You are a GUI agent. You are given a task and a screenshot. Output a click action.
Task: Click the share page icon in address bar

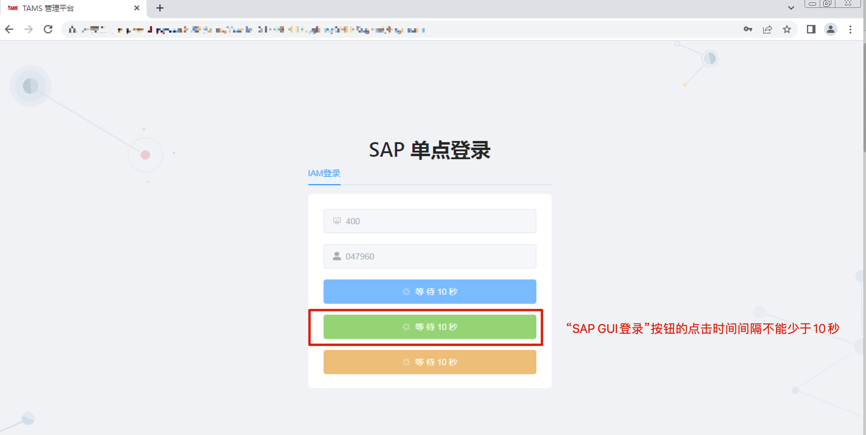[x=767, y=29]
